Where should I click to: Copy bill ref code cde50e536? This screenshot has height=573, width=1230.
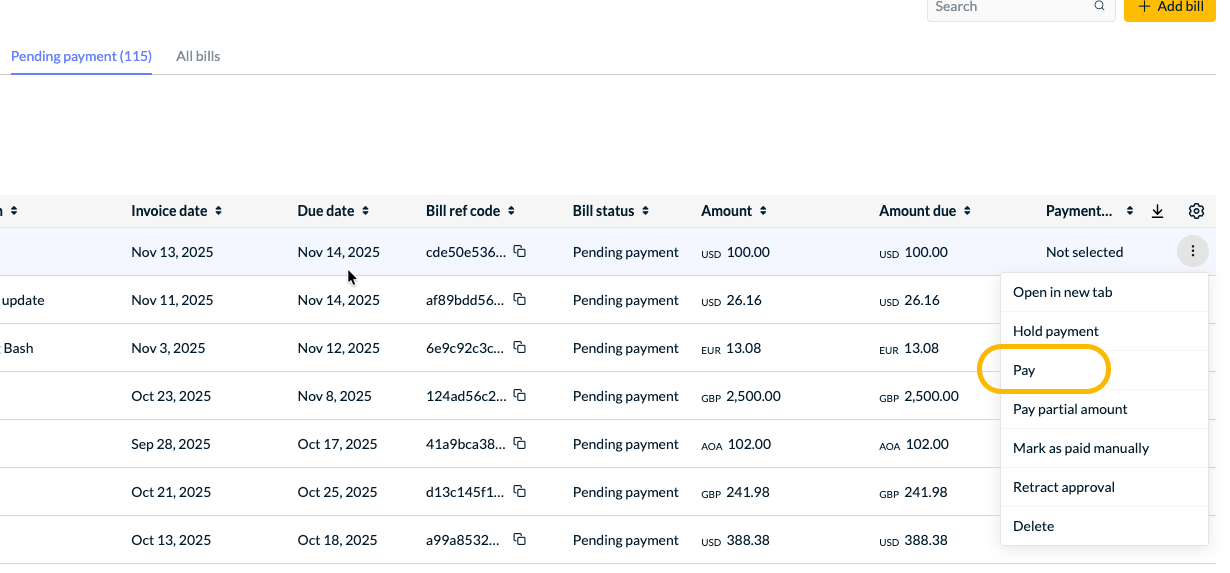click(520, 252)
